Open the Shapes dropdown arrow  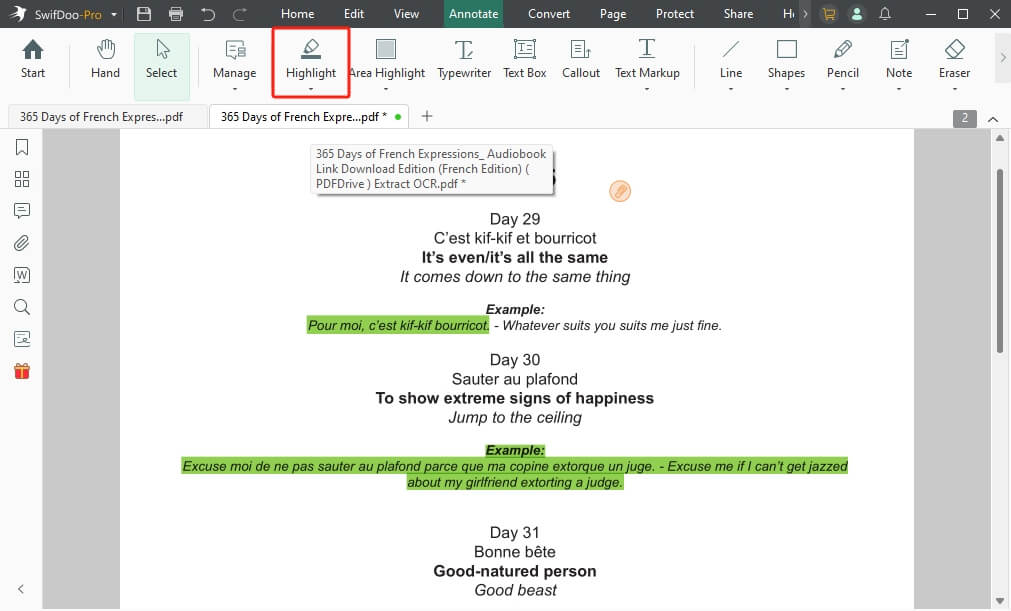click(x=786, y=89)
